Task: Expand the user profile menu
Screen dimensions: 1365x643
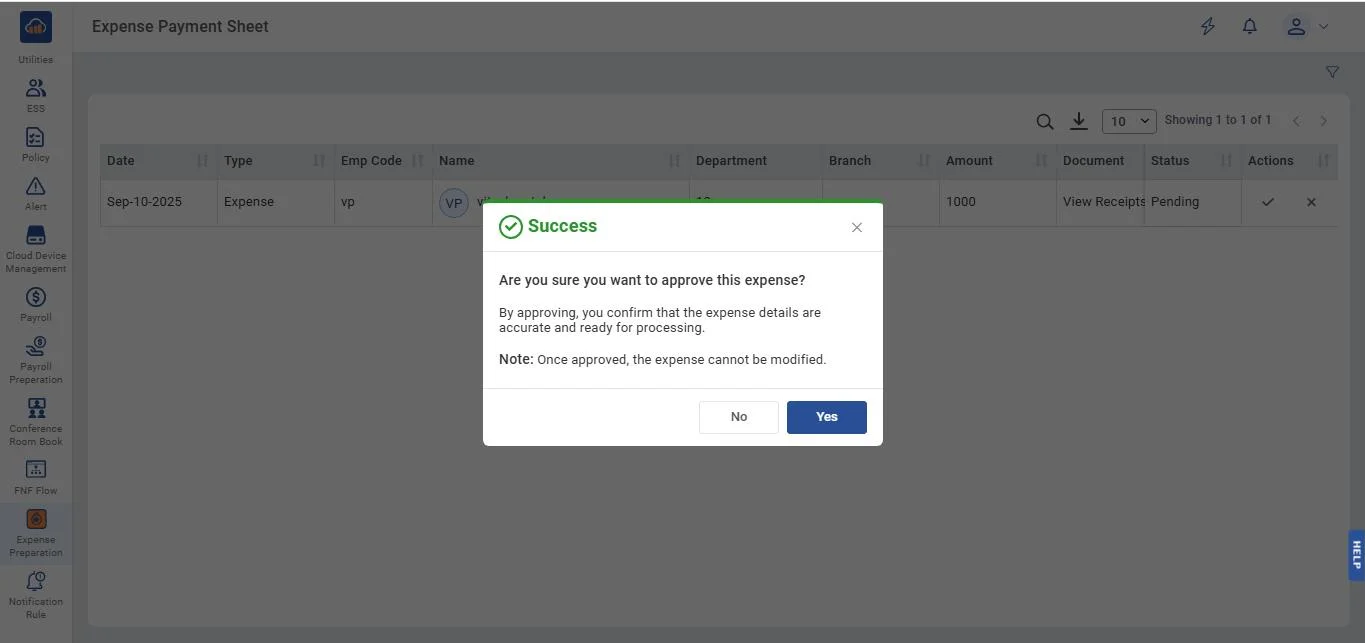Action: (1306, 27)
